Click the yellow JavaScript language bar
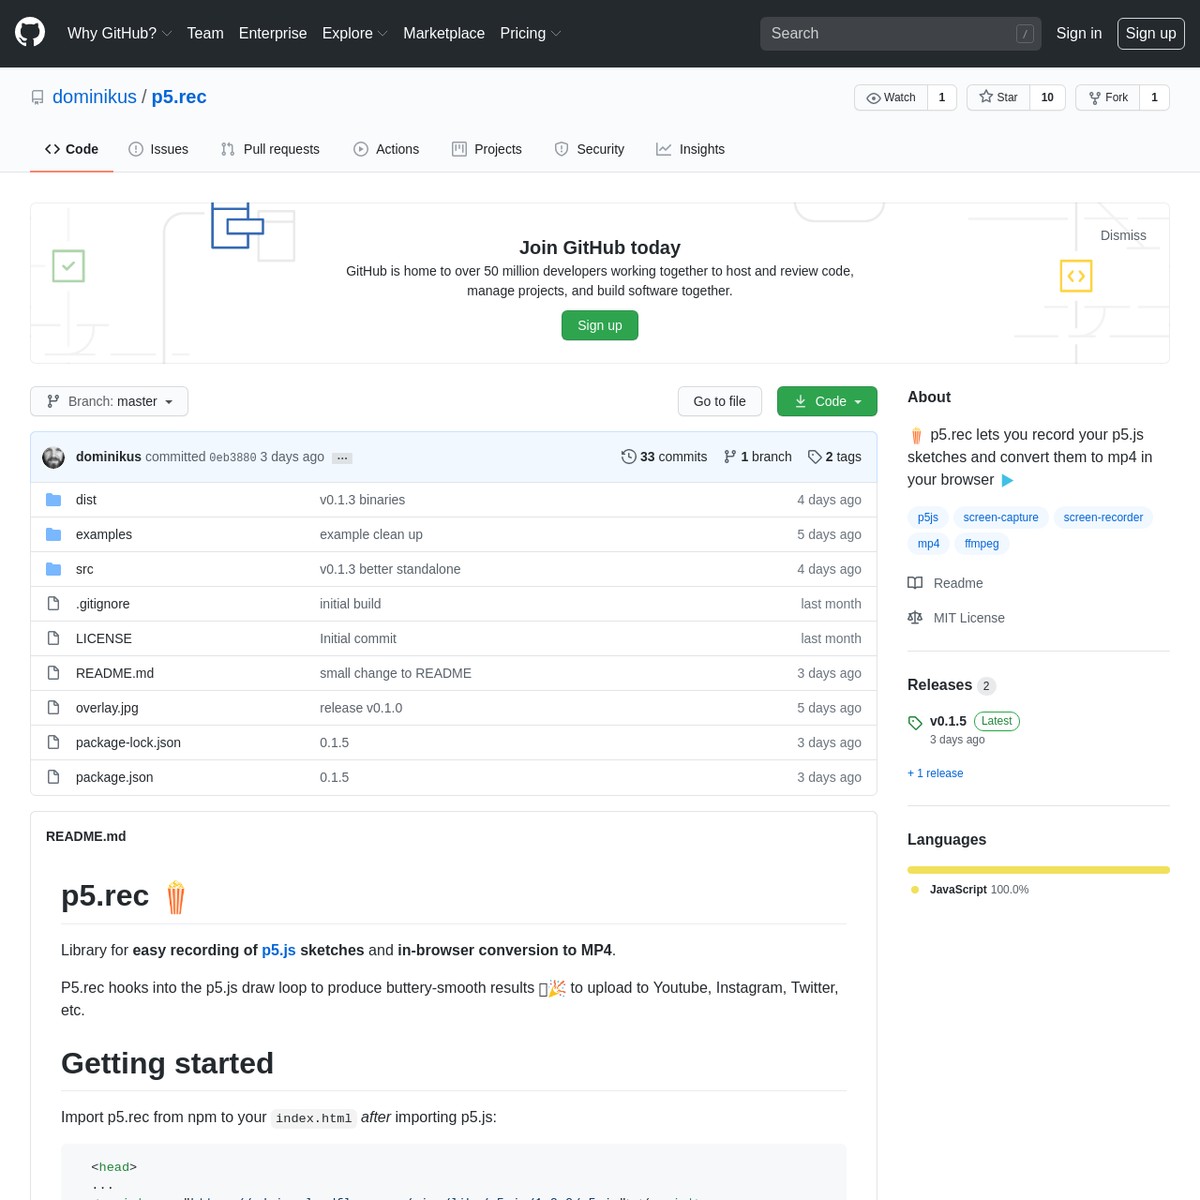The height and width of the screenshot is (1200, 1200). pos(1038,870)
